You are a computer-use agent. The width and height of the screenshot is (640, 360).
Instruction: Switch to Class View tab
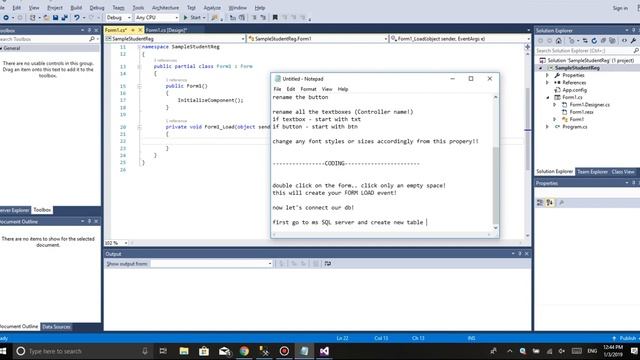point(623,172)
